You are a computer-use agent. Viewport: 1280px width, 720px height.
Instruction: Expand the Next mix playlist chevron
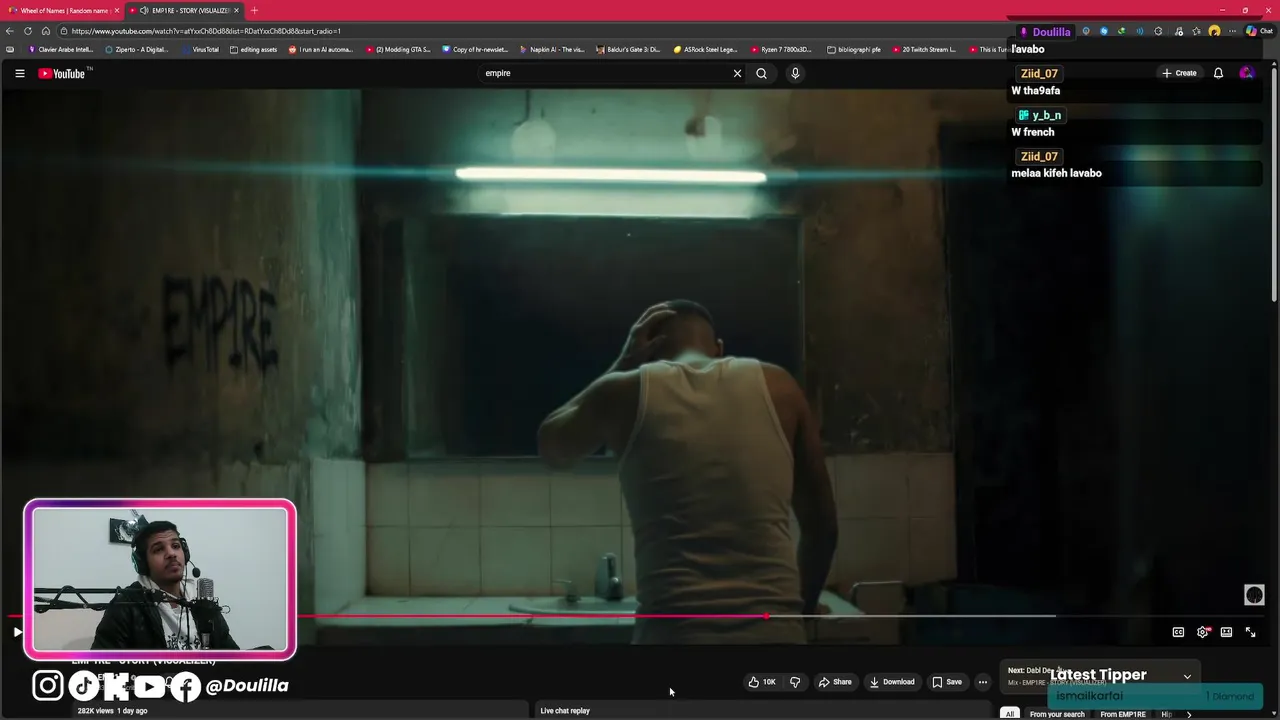(1187, 676)
